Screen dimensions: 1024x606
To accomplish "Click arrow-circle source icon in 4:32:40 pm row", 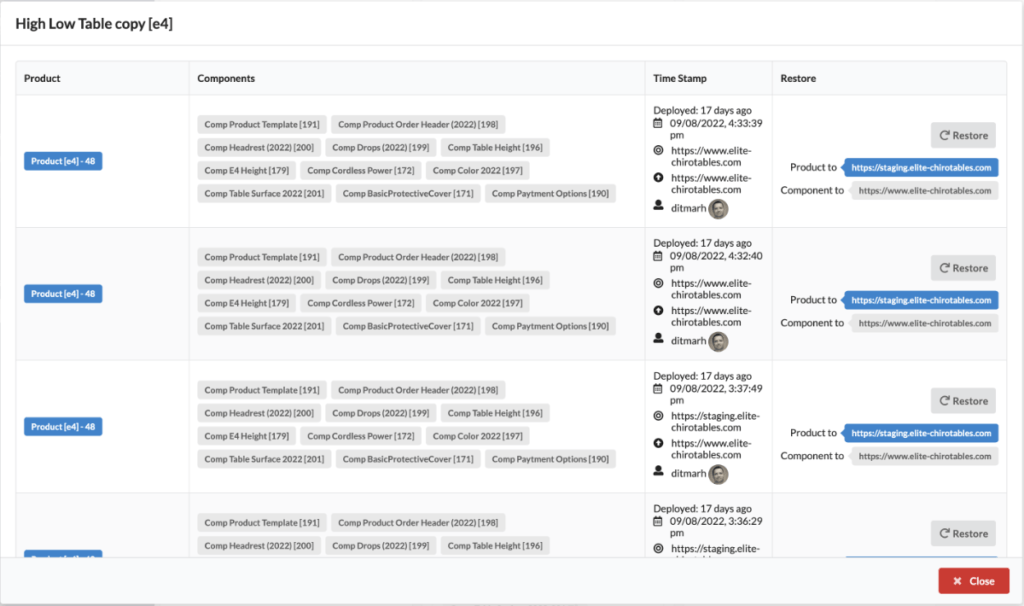I will 658,310.
